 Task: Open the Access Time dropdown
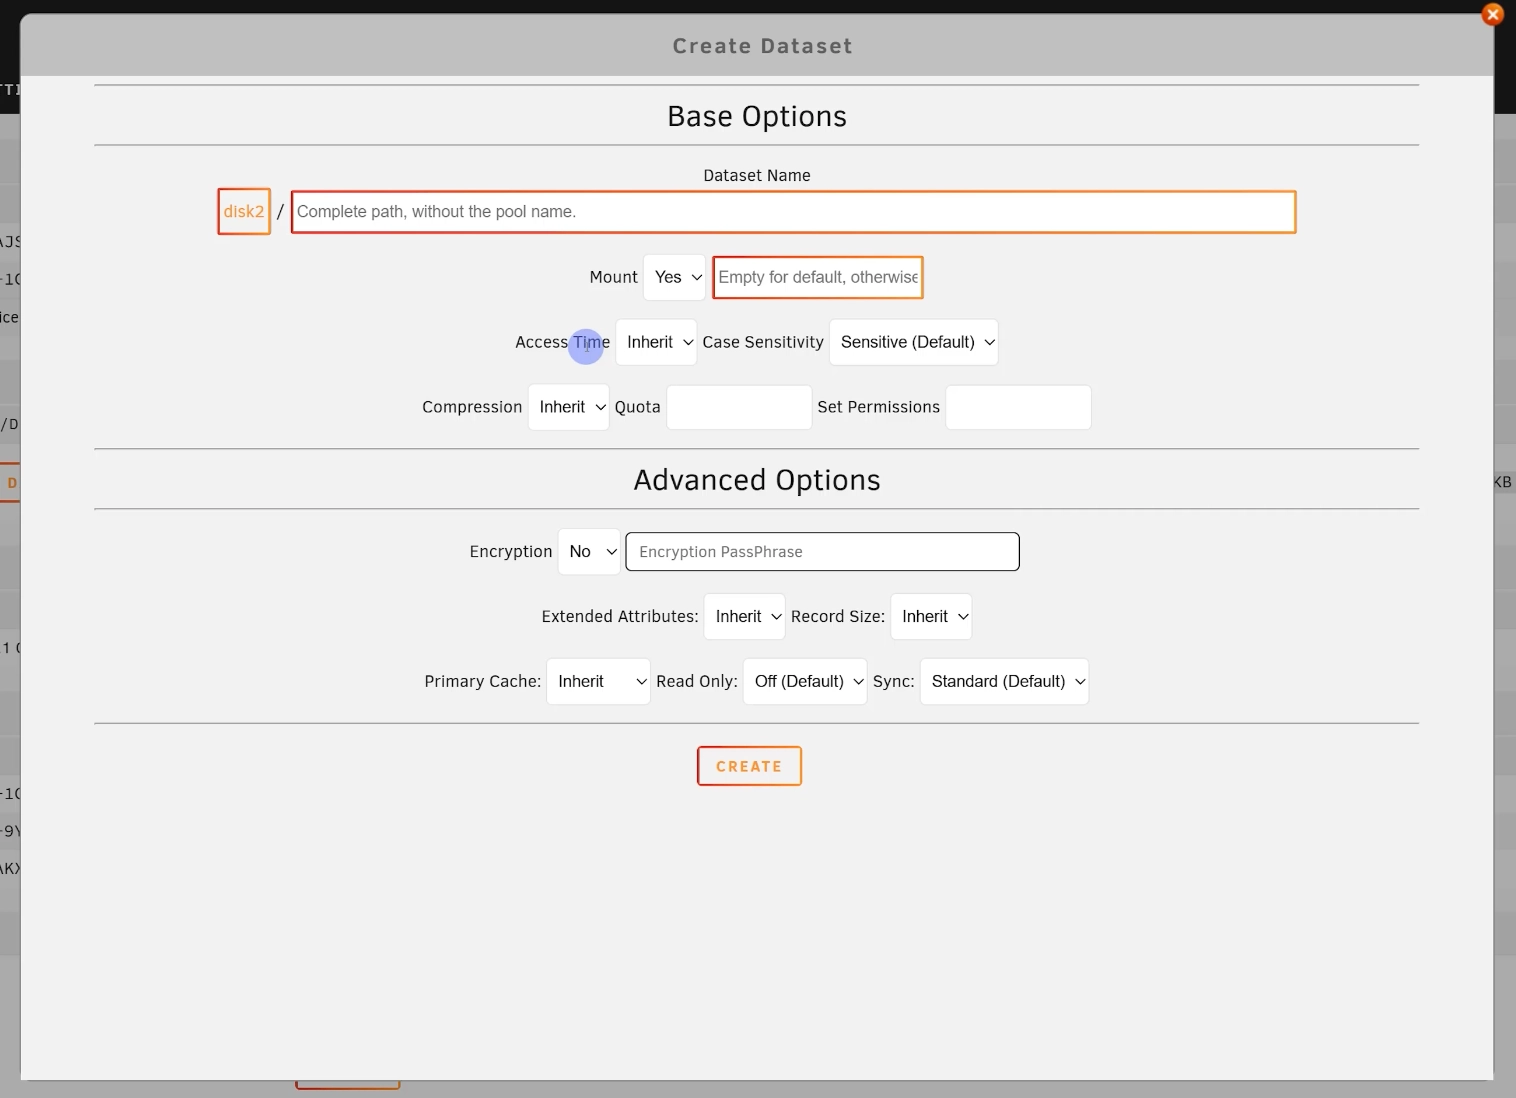656,342
